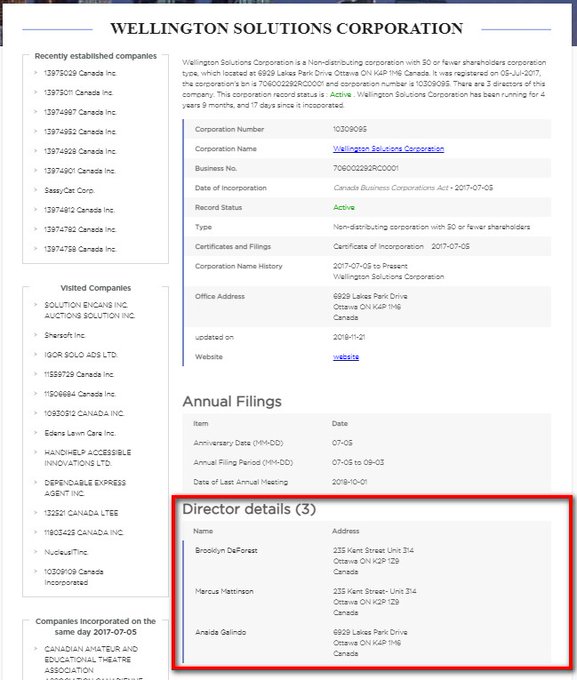This screenshot has height=680, width=577.
Task: Click the Annual Filings heading
Action: 232,402
